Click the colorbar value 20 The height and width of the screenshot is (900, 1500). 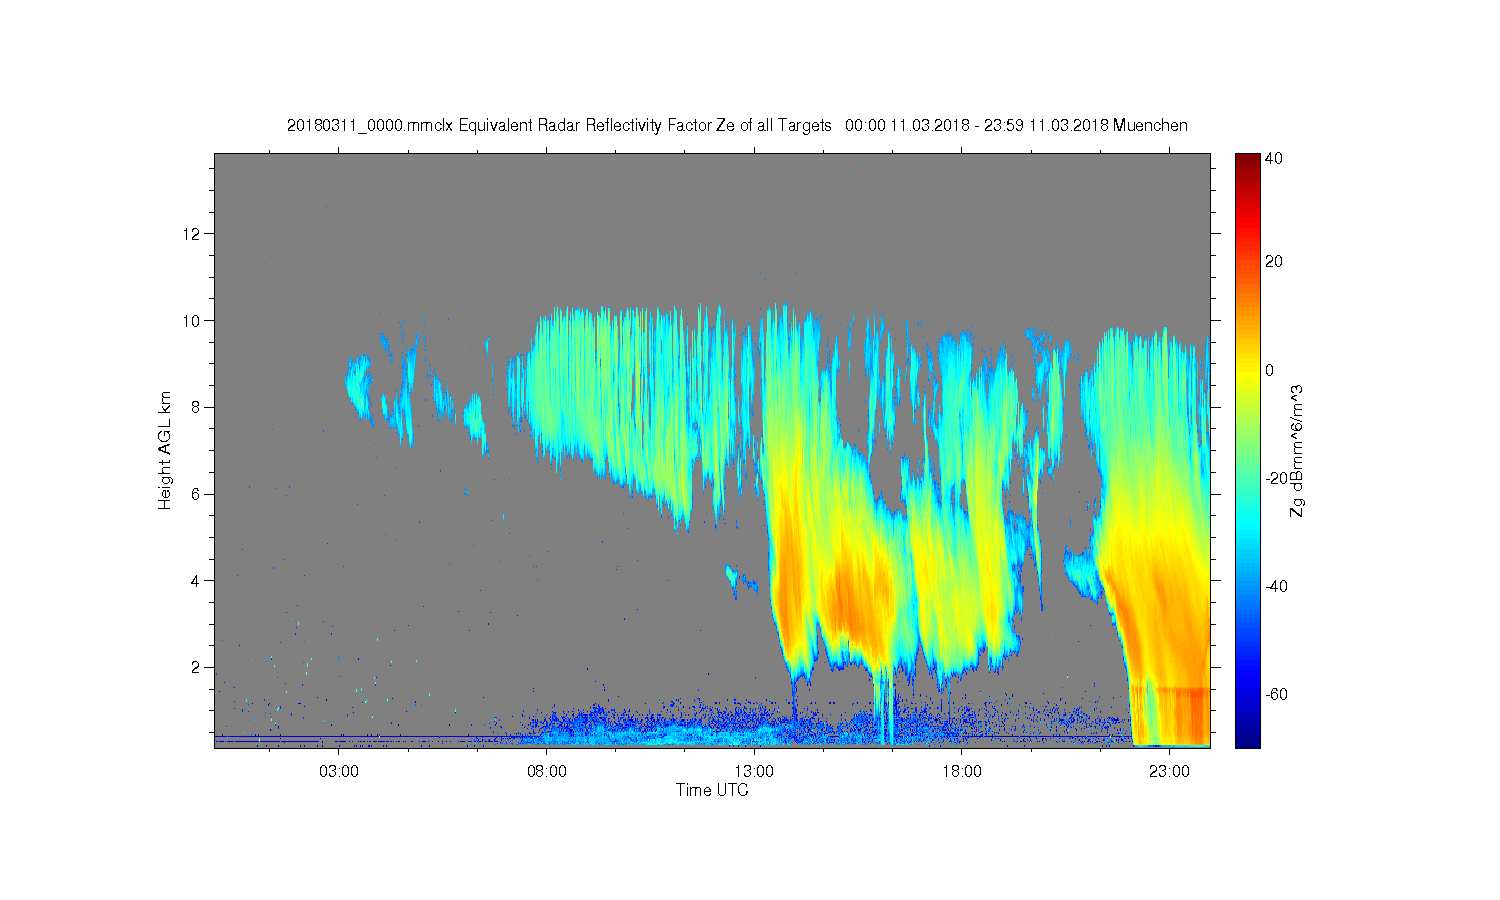(1274, 262)
